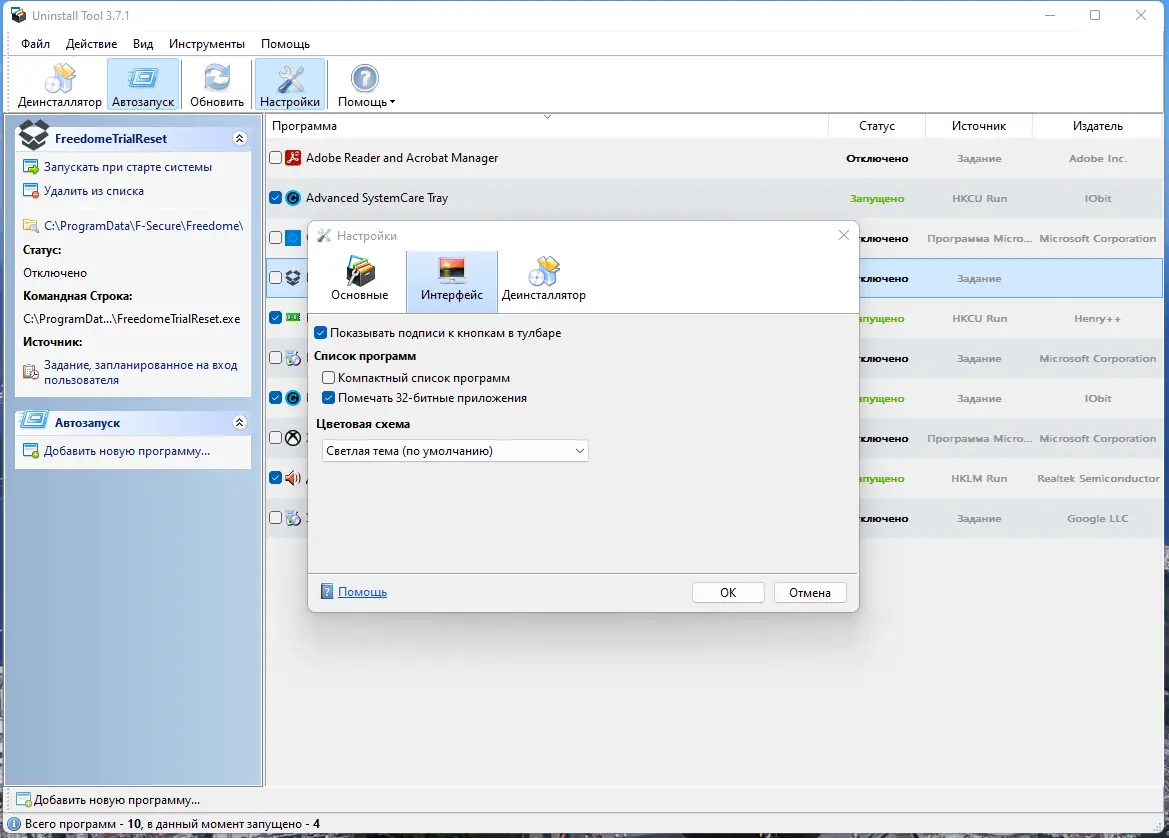Open the Цветовая схема theme dropdown

[455, 451]
